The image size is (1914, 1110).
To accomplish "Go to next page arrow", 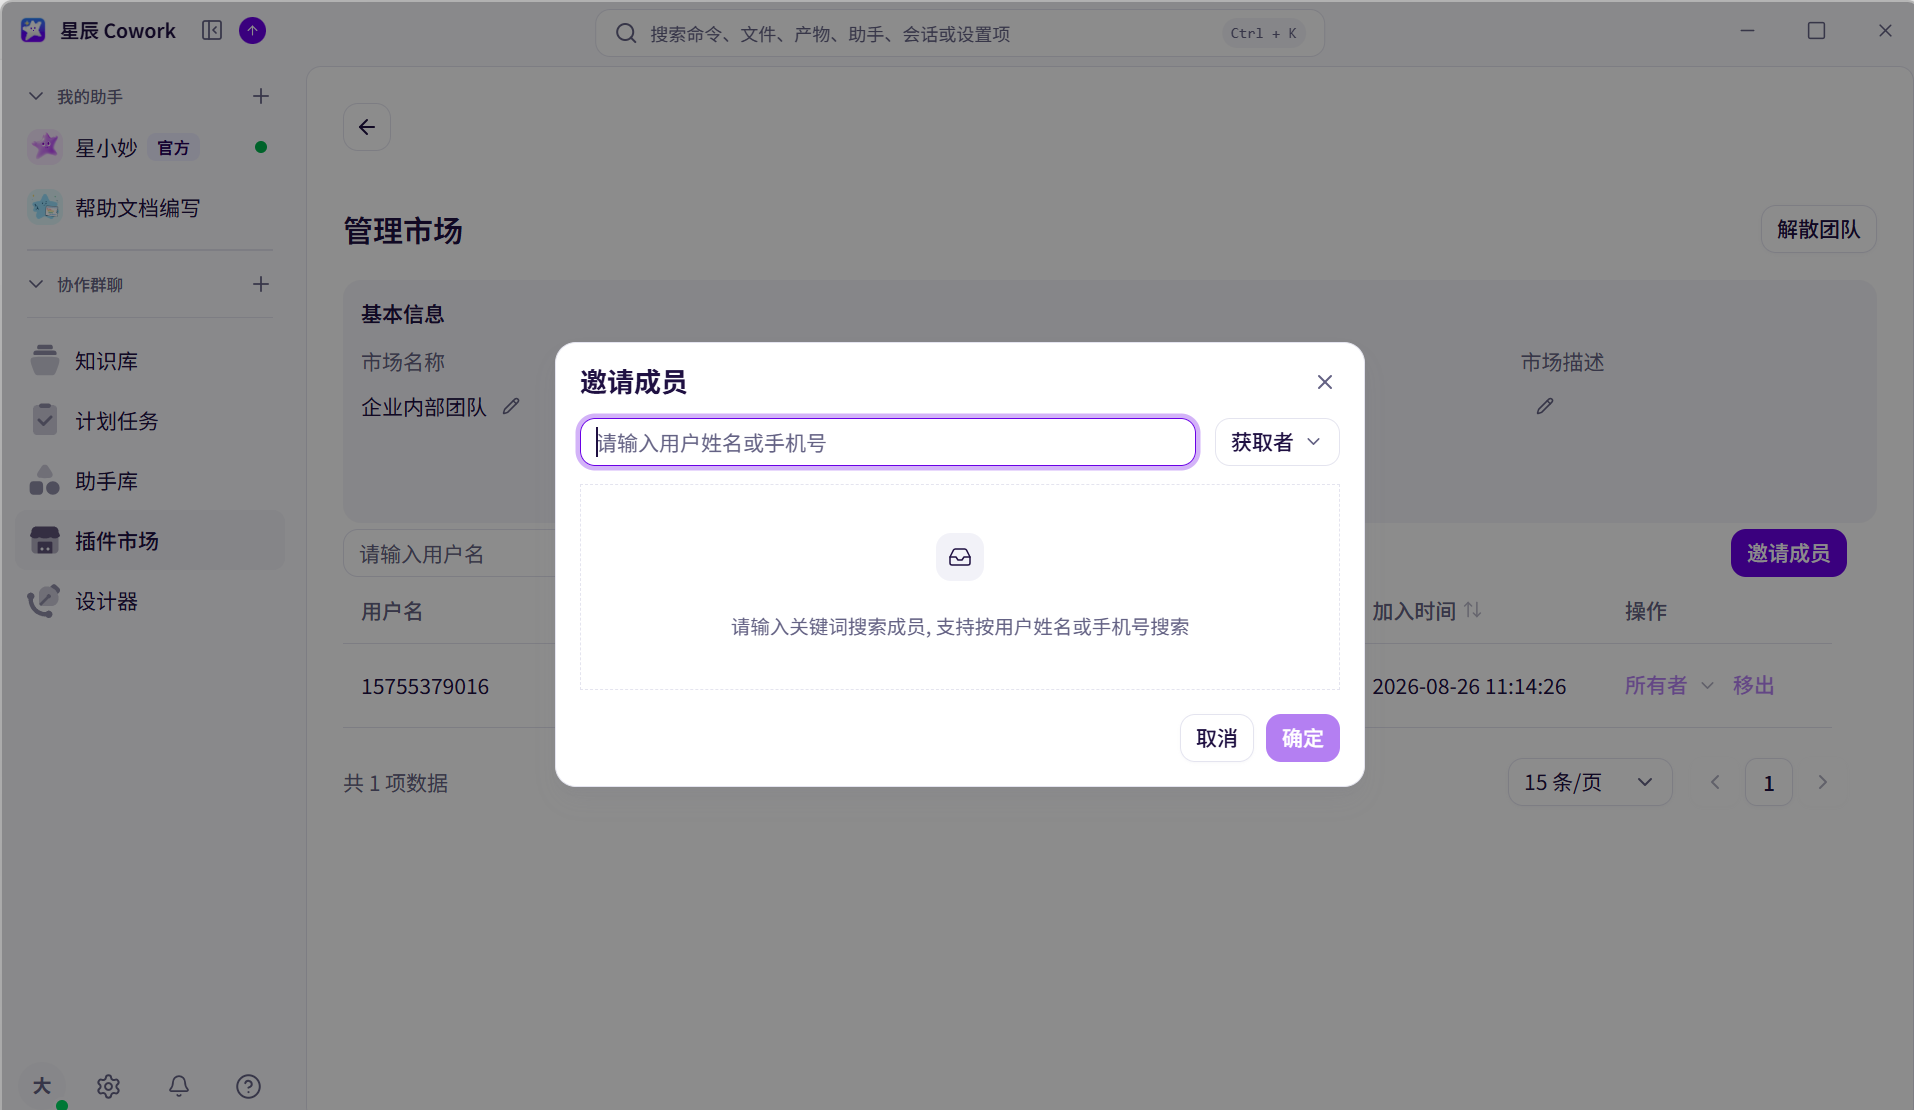I will (x=1822, y=782).
